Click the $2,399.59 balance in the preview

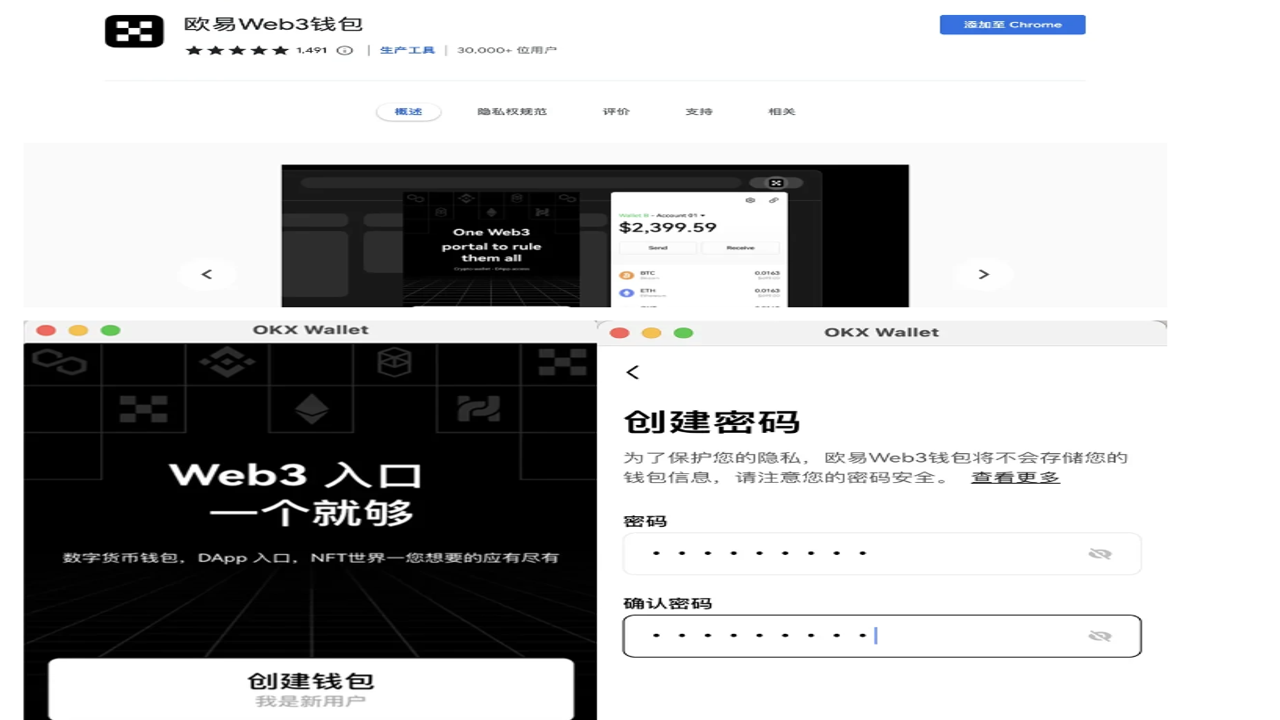[x=668, y=228]
